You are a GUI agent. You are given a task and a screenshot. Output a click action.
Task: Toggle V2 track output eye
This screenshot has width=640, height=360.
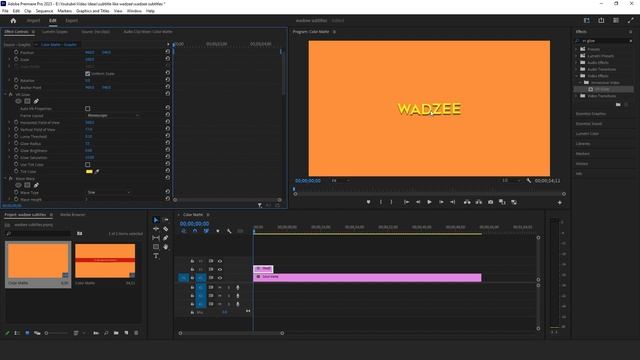tap(220, 269)
